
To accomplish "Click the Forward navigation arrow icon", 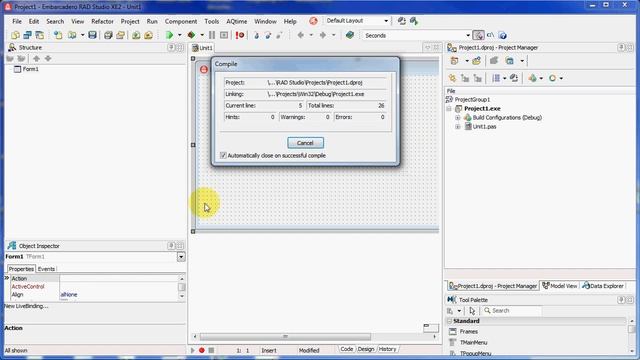I will pos(323,36).
